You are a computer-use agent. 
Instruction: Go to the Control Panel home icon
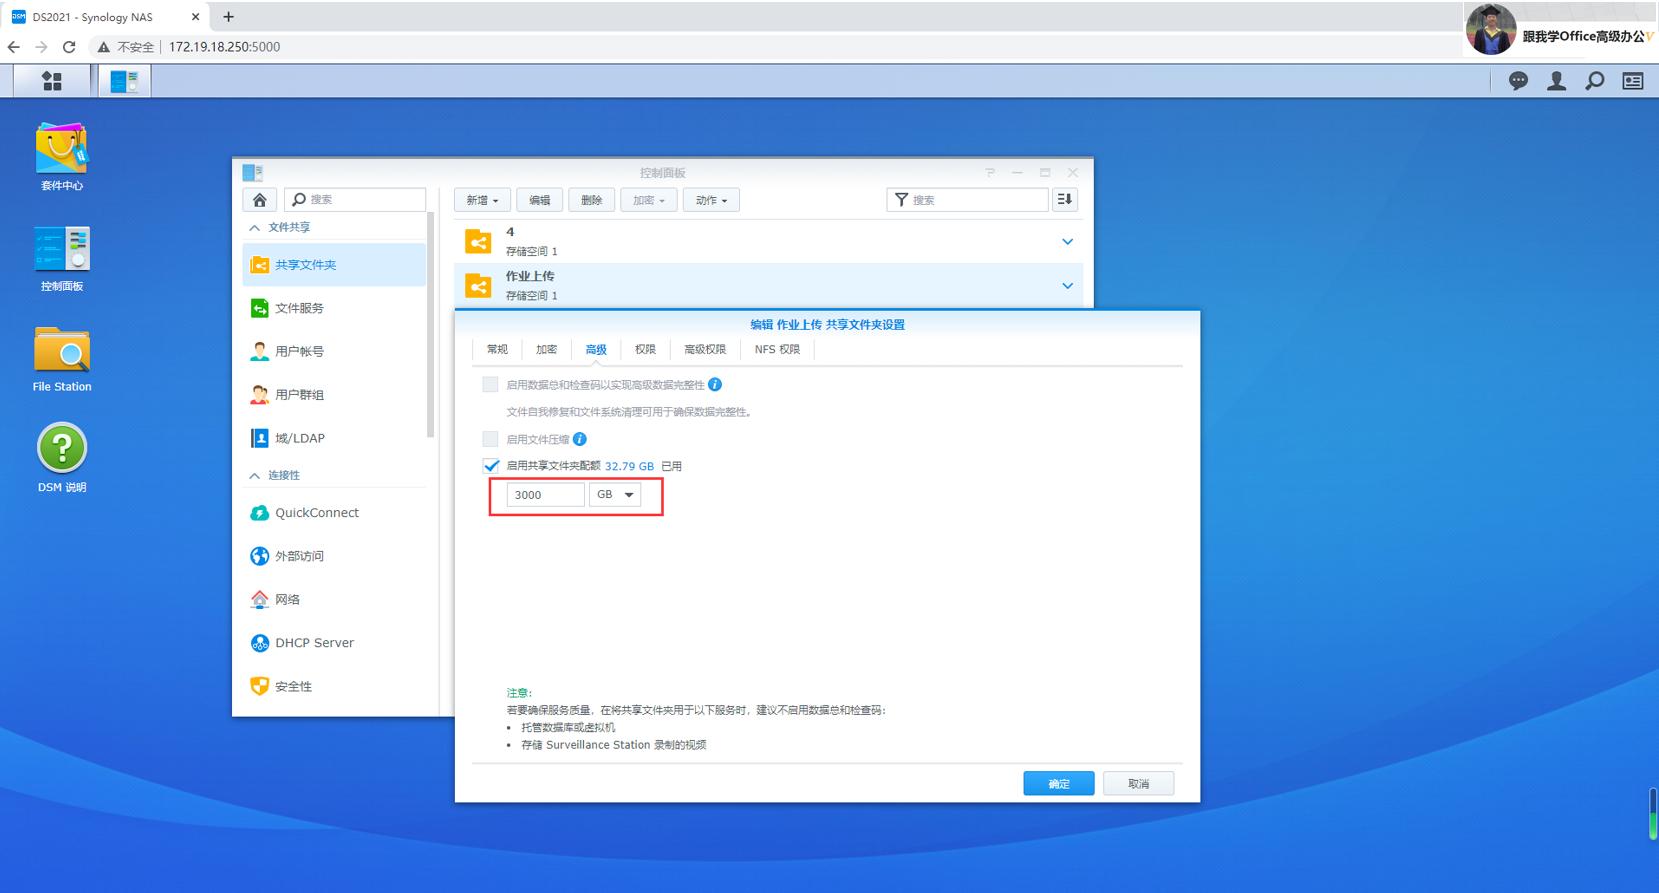(x=259, y=200)
